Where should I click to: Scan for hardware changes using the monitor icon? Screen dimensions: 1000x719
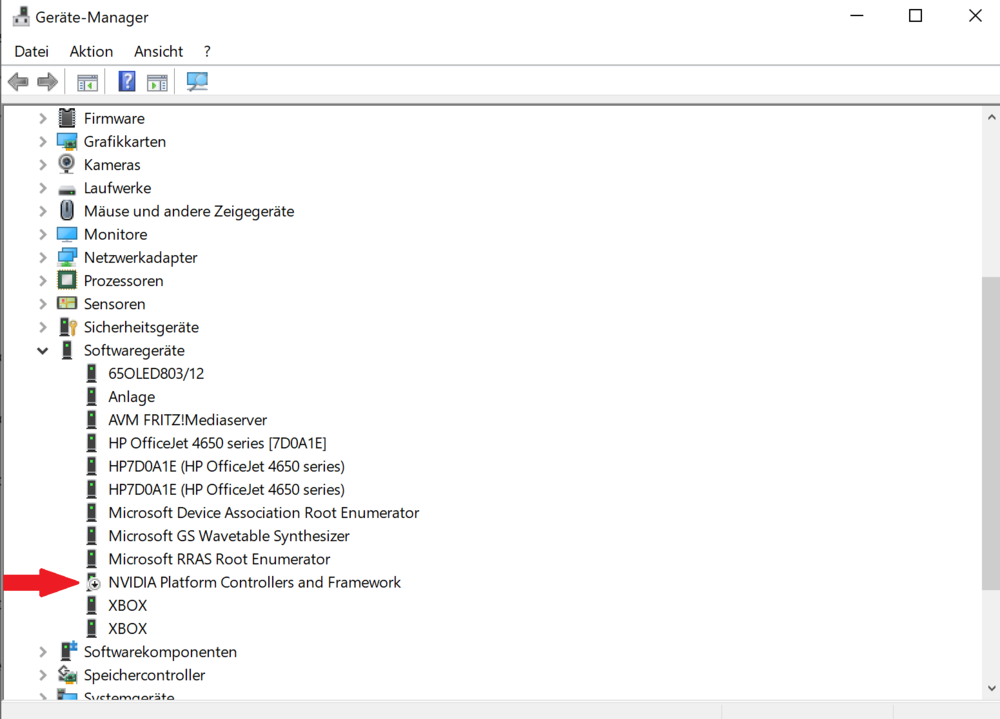196,81
